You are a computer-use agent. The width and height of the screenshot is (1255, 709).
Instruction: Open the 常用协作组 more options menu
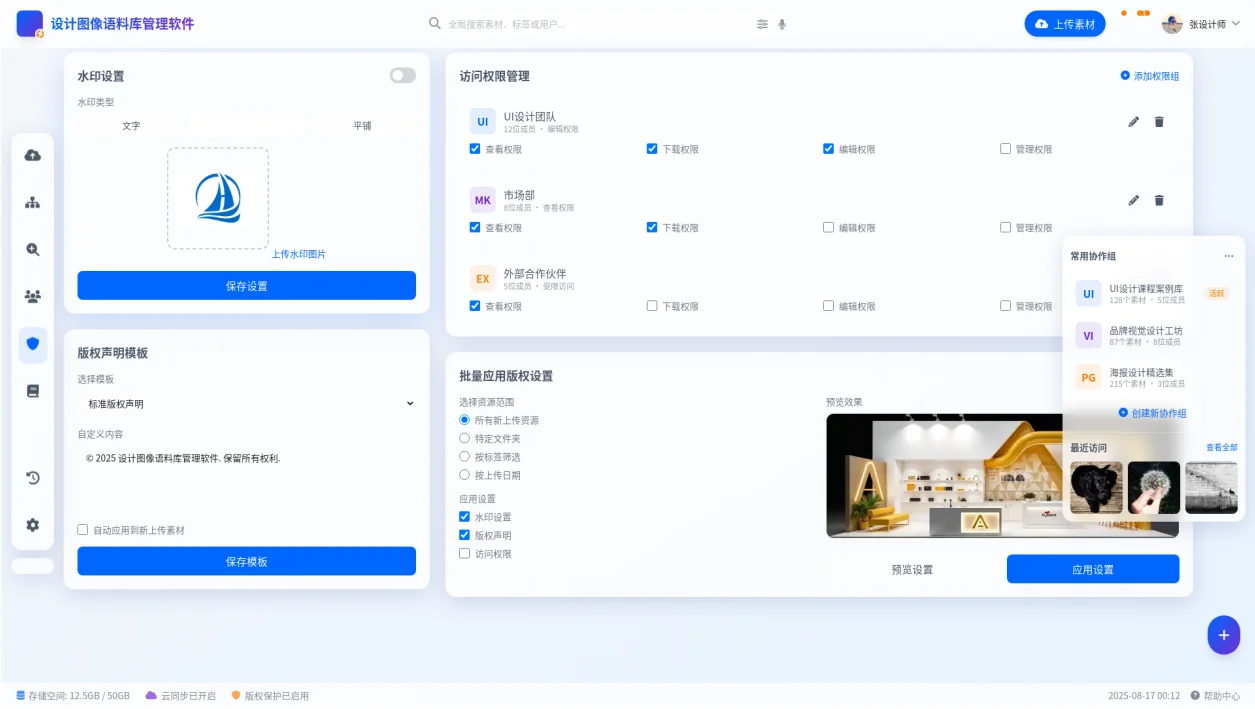(1229, 256)
